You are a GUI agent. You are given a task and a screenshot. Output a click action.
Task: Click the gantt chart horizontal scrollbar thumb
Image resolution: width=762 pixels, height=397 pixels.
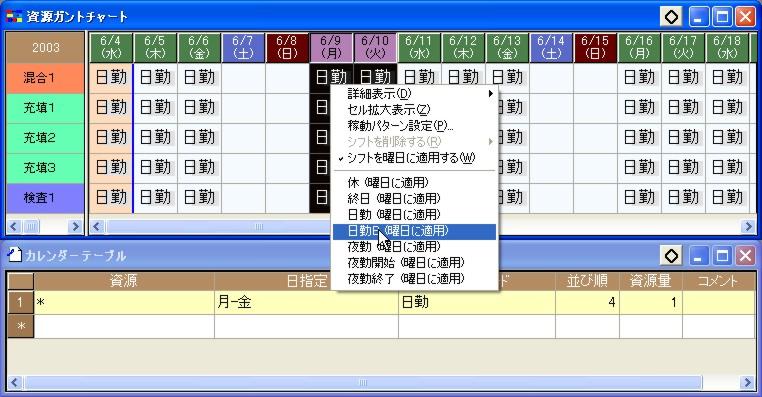[x=258, y=226]
